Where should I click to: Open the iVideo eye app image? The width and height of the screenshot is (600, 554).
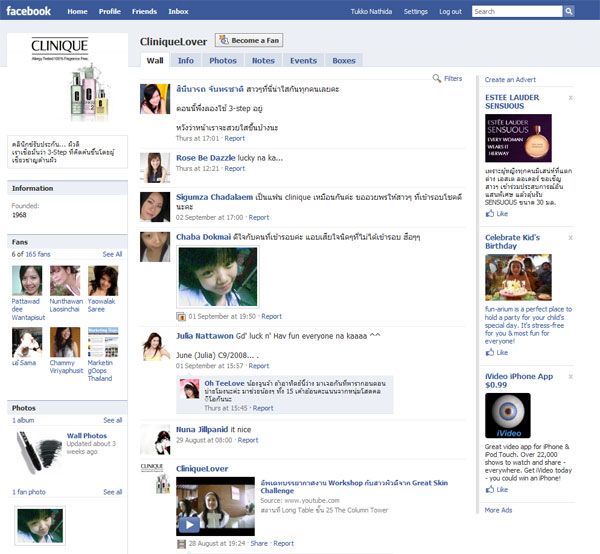[508, 416]
